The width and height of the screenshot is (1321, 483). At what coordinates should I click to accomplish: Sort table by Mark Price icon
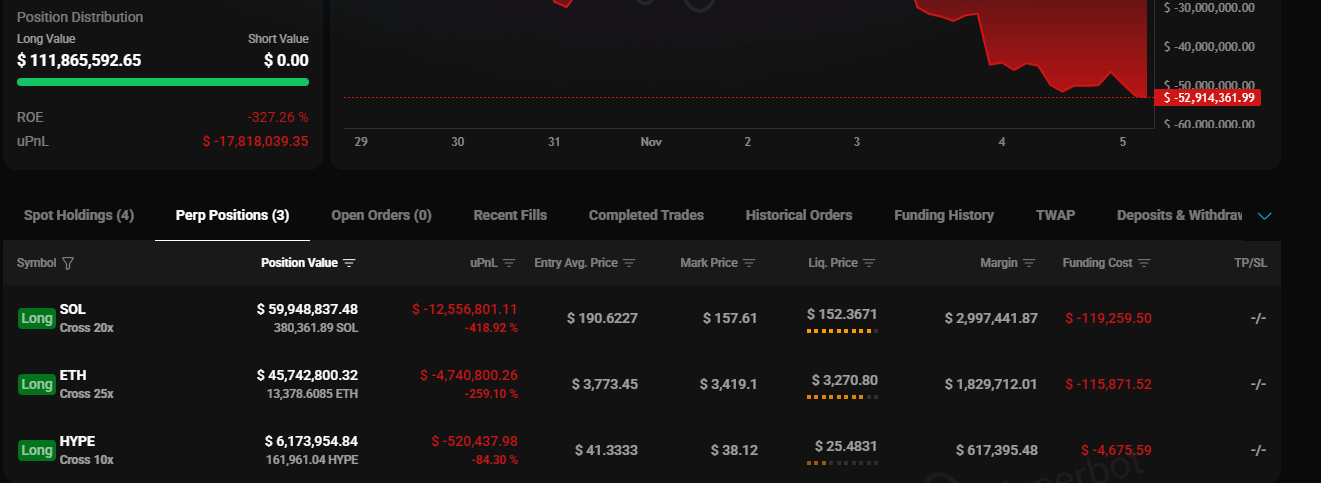coord(749,263)
